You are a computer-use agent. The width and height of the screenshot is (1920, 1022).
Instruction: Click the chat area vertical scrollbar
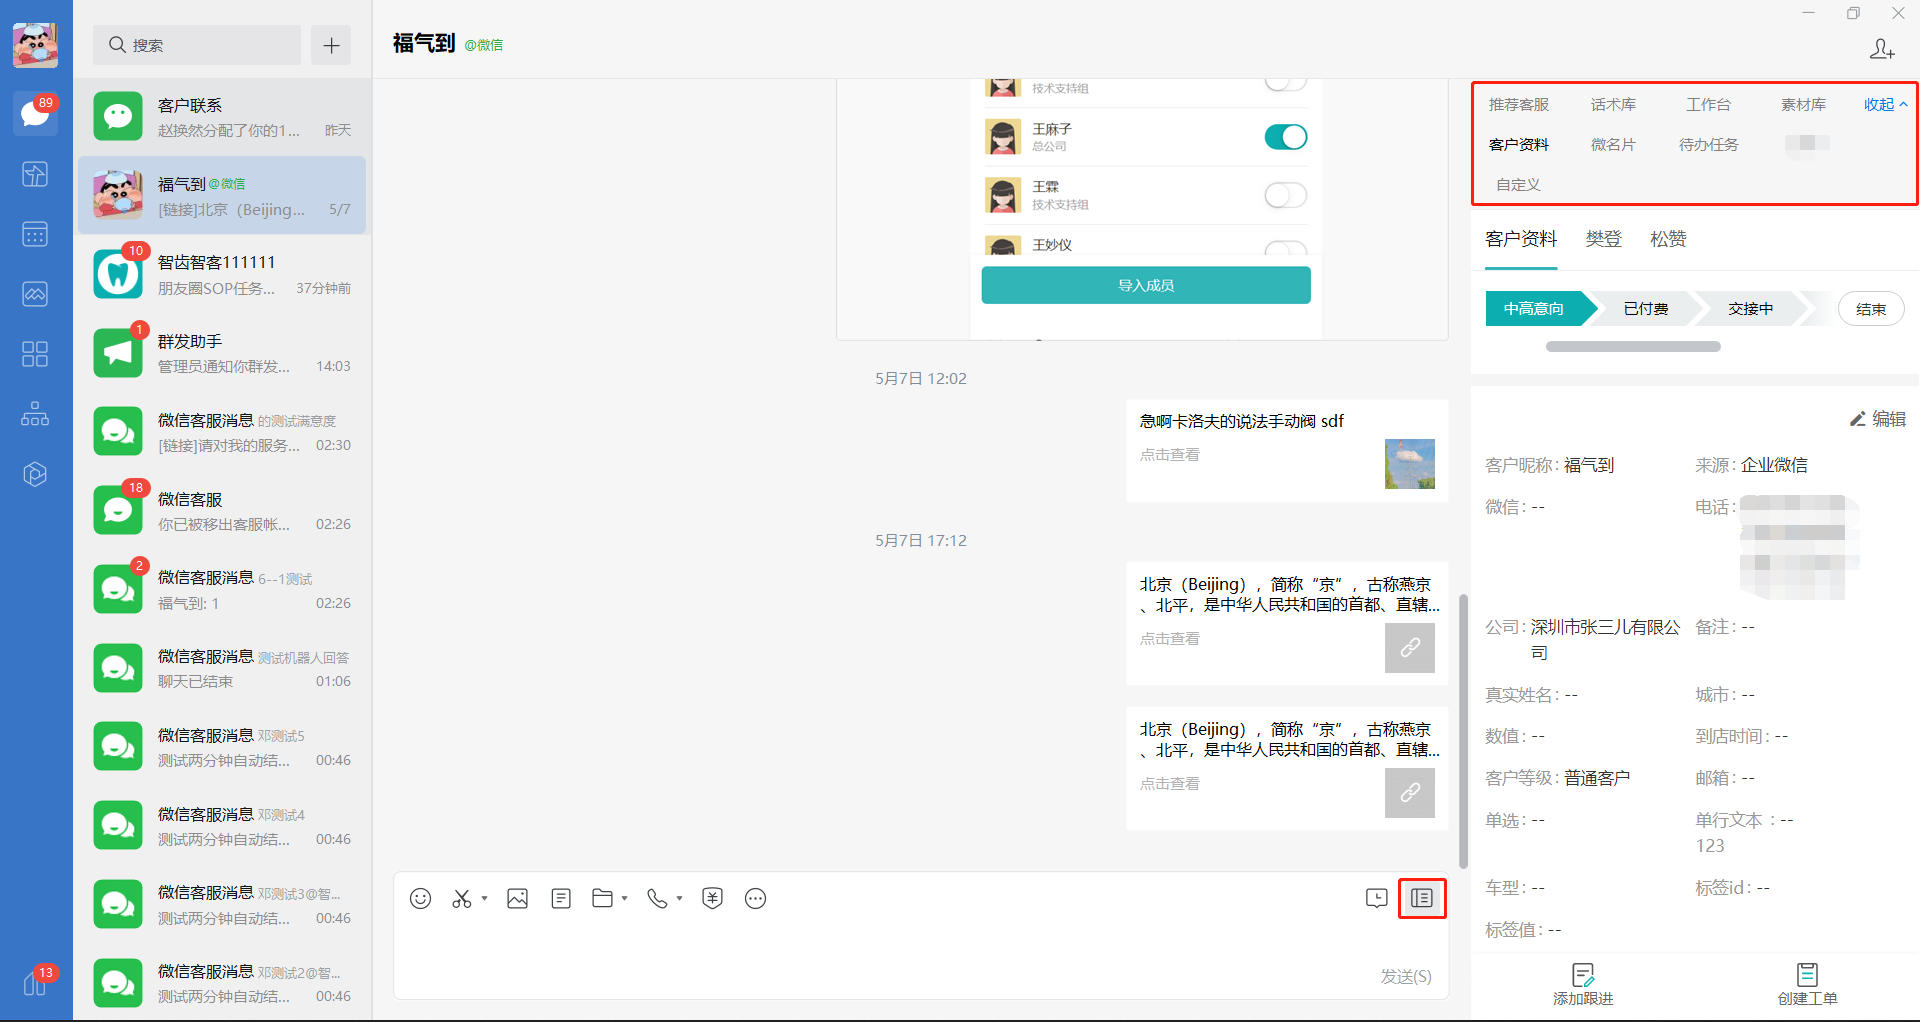(1463, 731)
